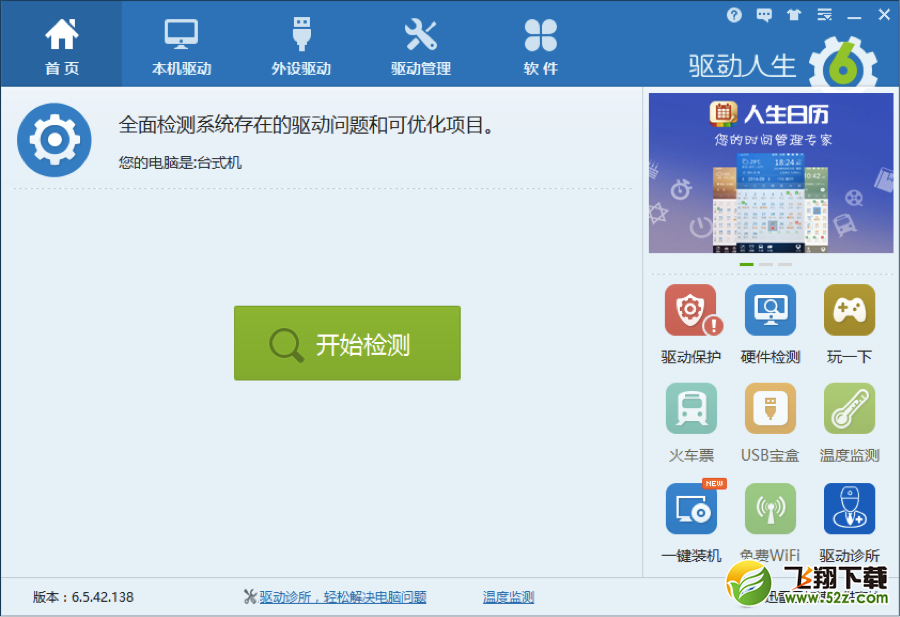This screenshot has height=617, width=900.
Task: Open the 驱动管理 tab
Action: pos(421,45)
